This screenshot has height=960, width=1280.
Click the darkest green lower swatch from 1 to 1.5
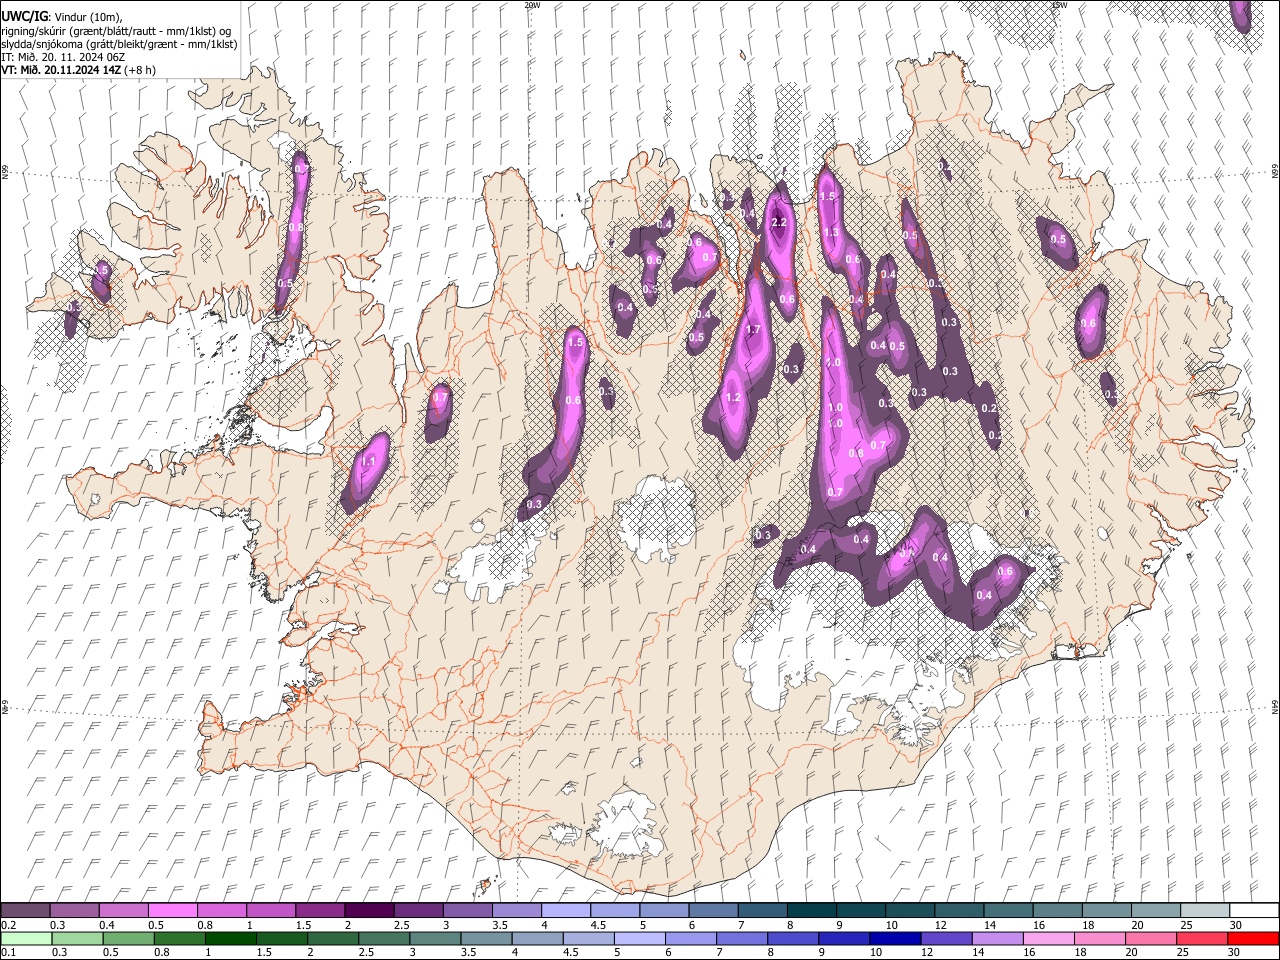[x=230, y=938]
